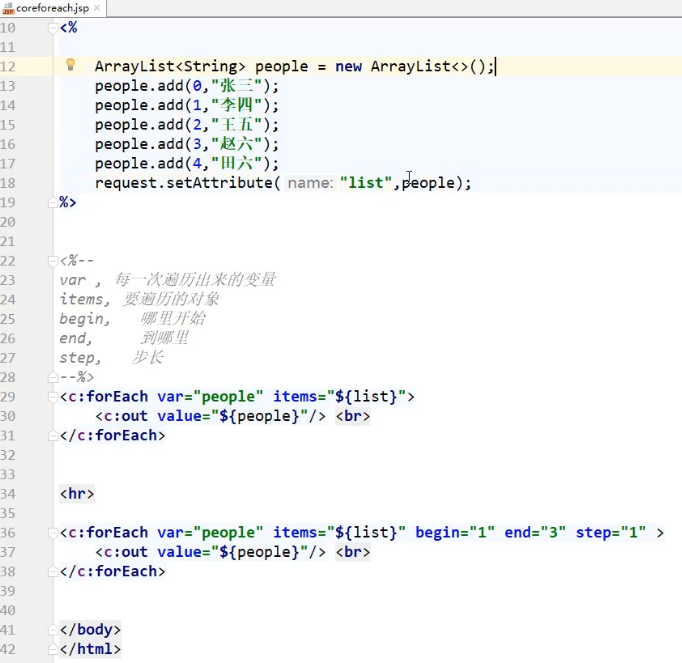Screen dimensions: 682x663
Task: Click the </html> closing tag
Action: (90, 649)
